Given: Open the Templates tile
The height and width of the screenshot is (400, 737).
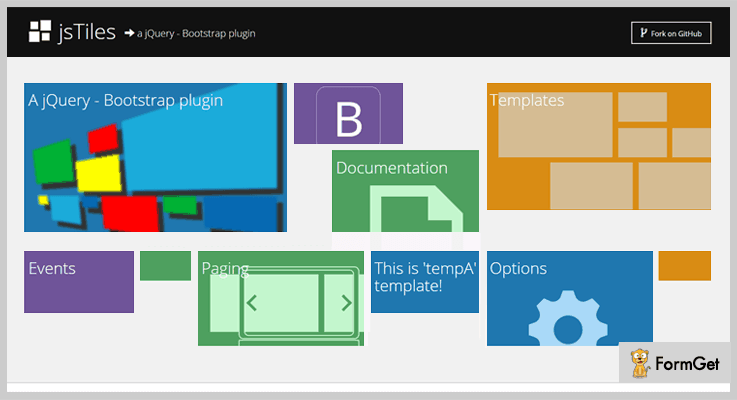Looking at the screenshot, I should coord(599,146).
